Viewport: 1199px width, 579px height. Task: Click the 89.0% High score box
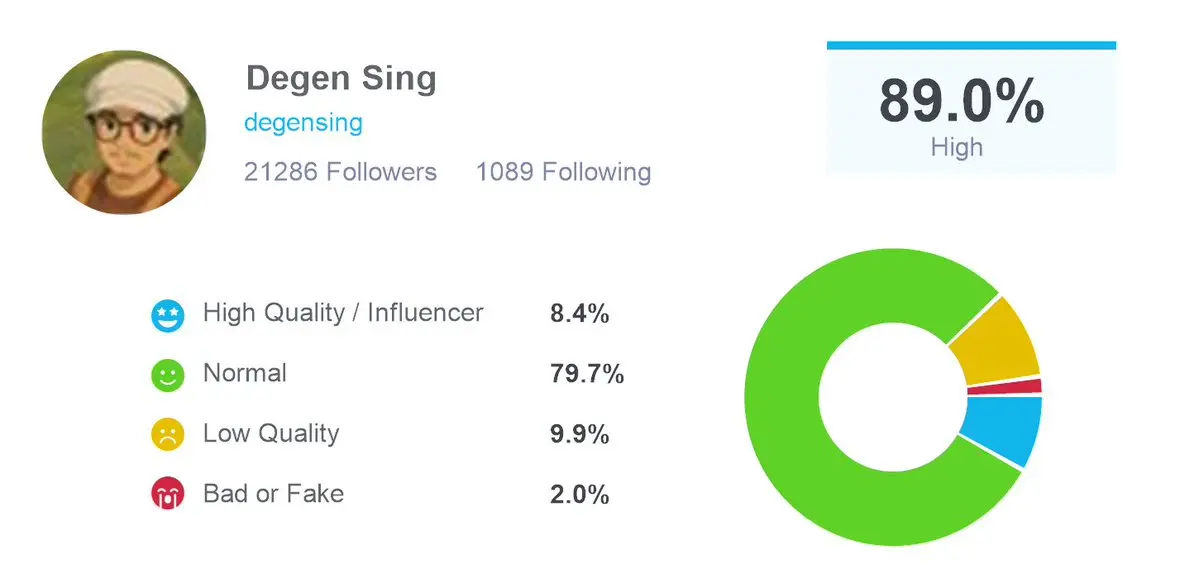pyautogui.click(x=970, y=112)
